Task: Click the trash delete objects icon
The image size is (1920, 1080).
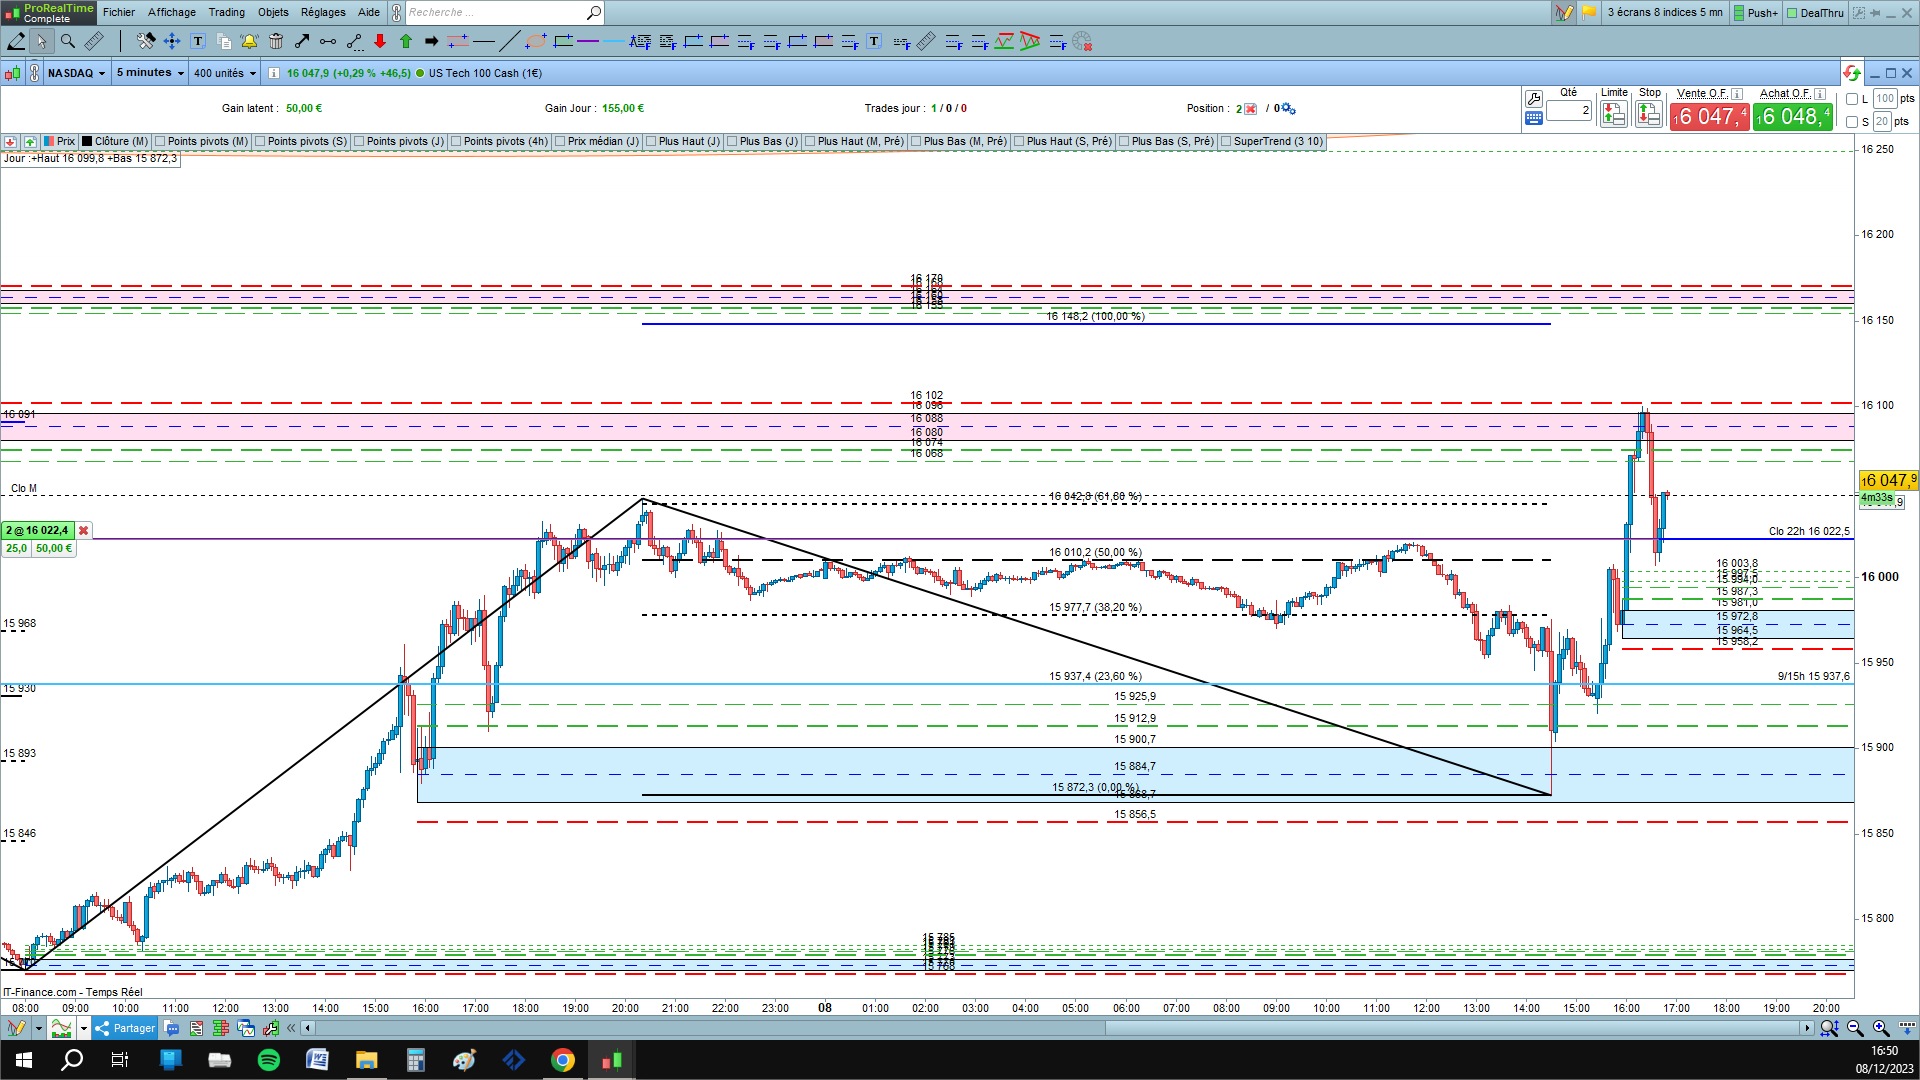Action: [x=276, y=41]
